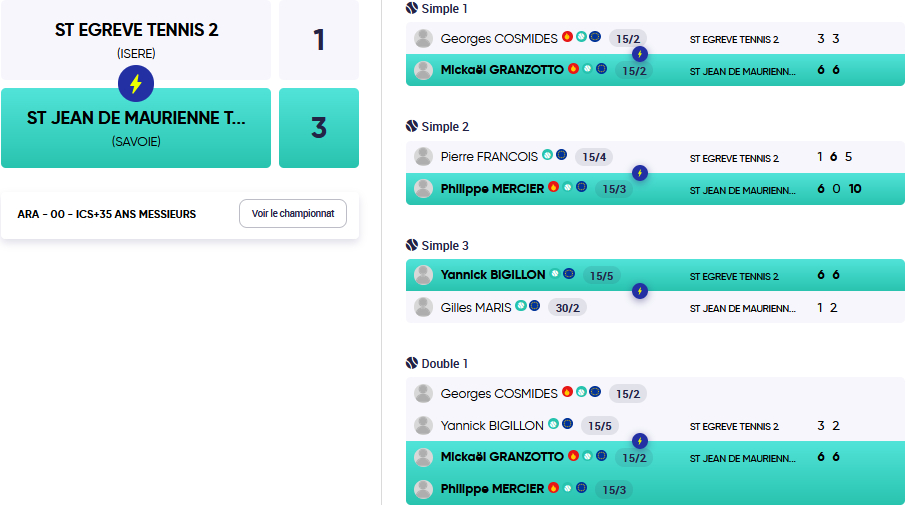Viewport: 906px width, 505px height.
Task: Open Mickaël GRANZOTTO's profile in Simple 1
Action: pos(502,70)
